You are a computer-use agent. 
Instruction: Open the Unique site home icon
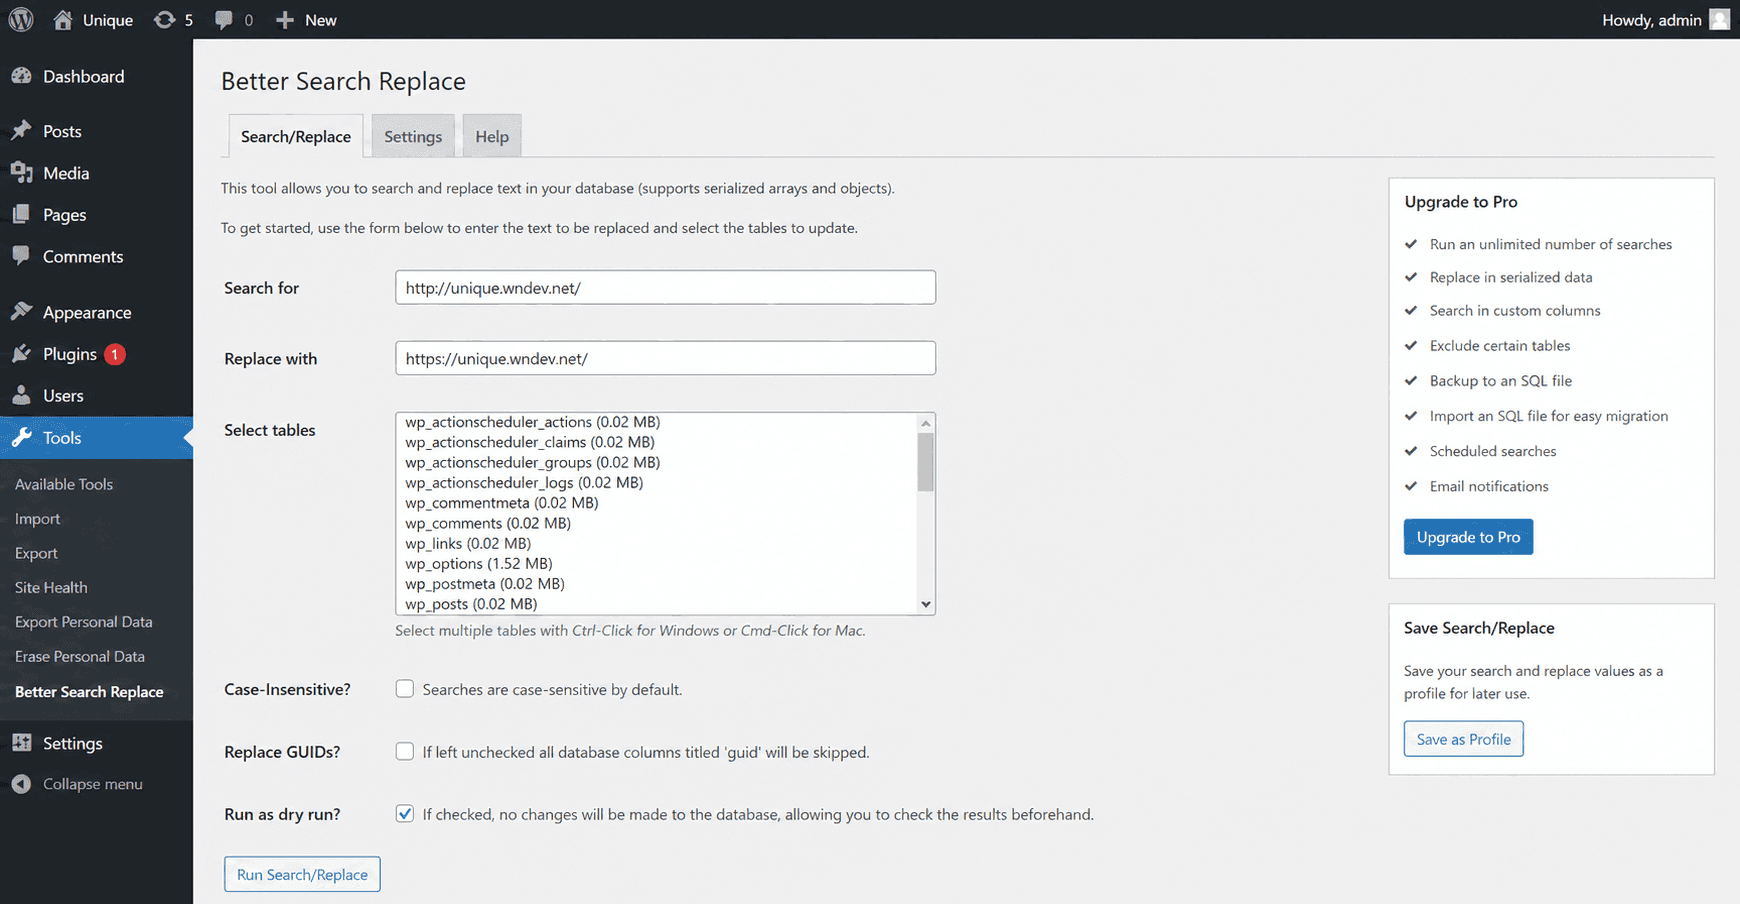point(63,20)
